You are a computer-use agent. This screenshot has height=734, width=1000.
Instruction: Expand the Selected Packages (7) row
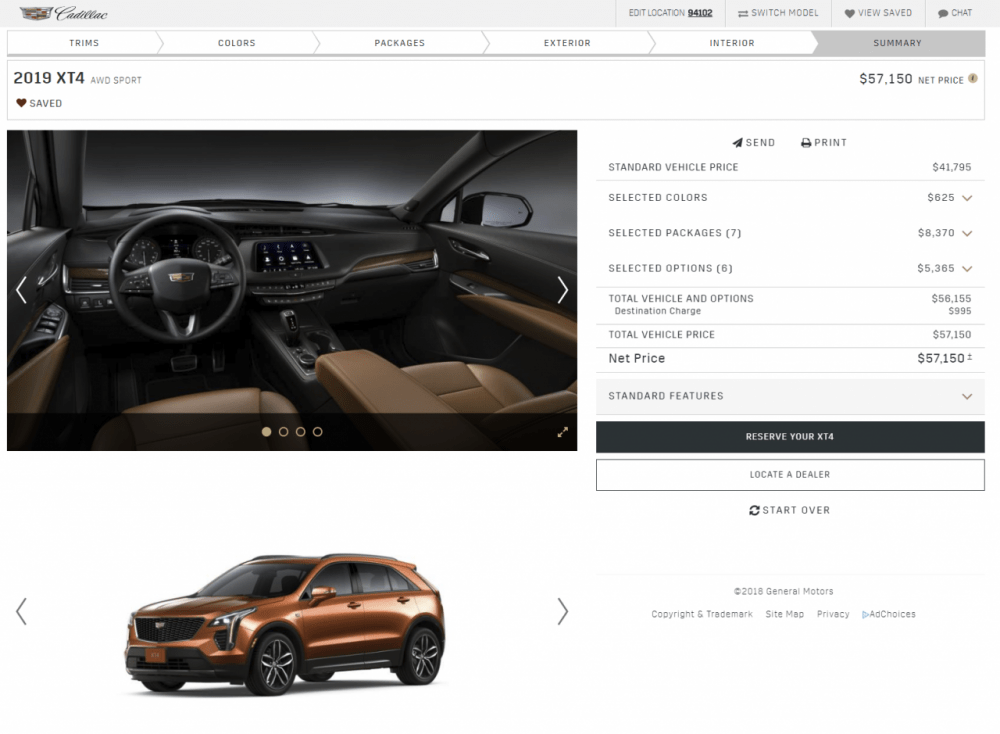[967, 233]
